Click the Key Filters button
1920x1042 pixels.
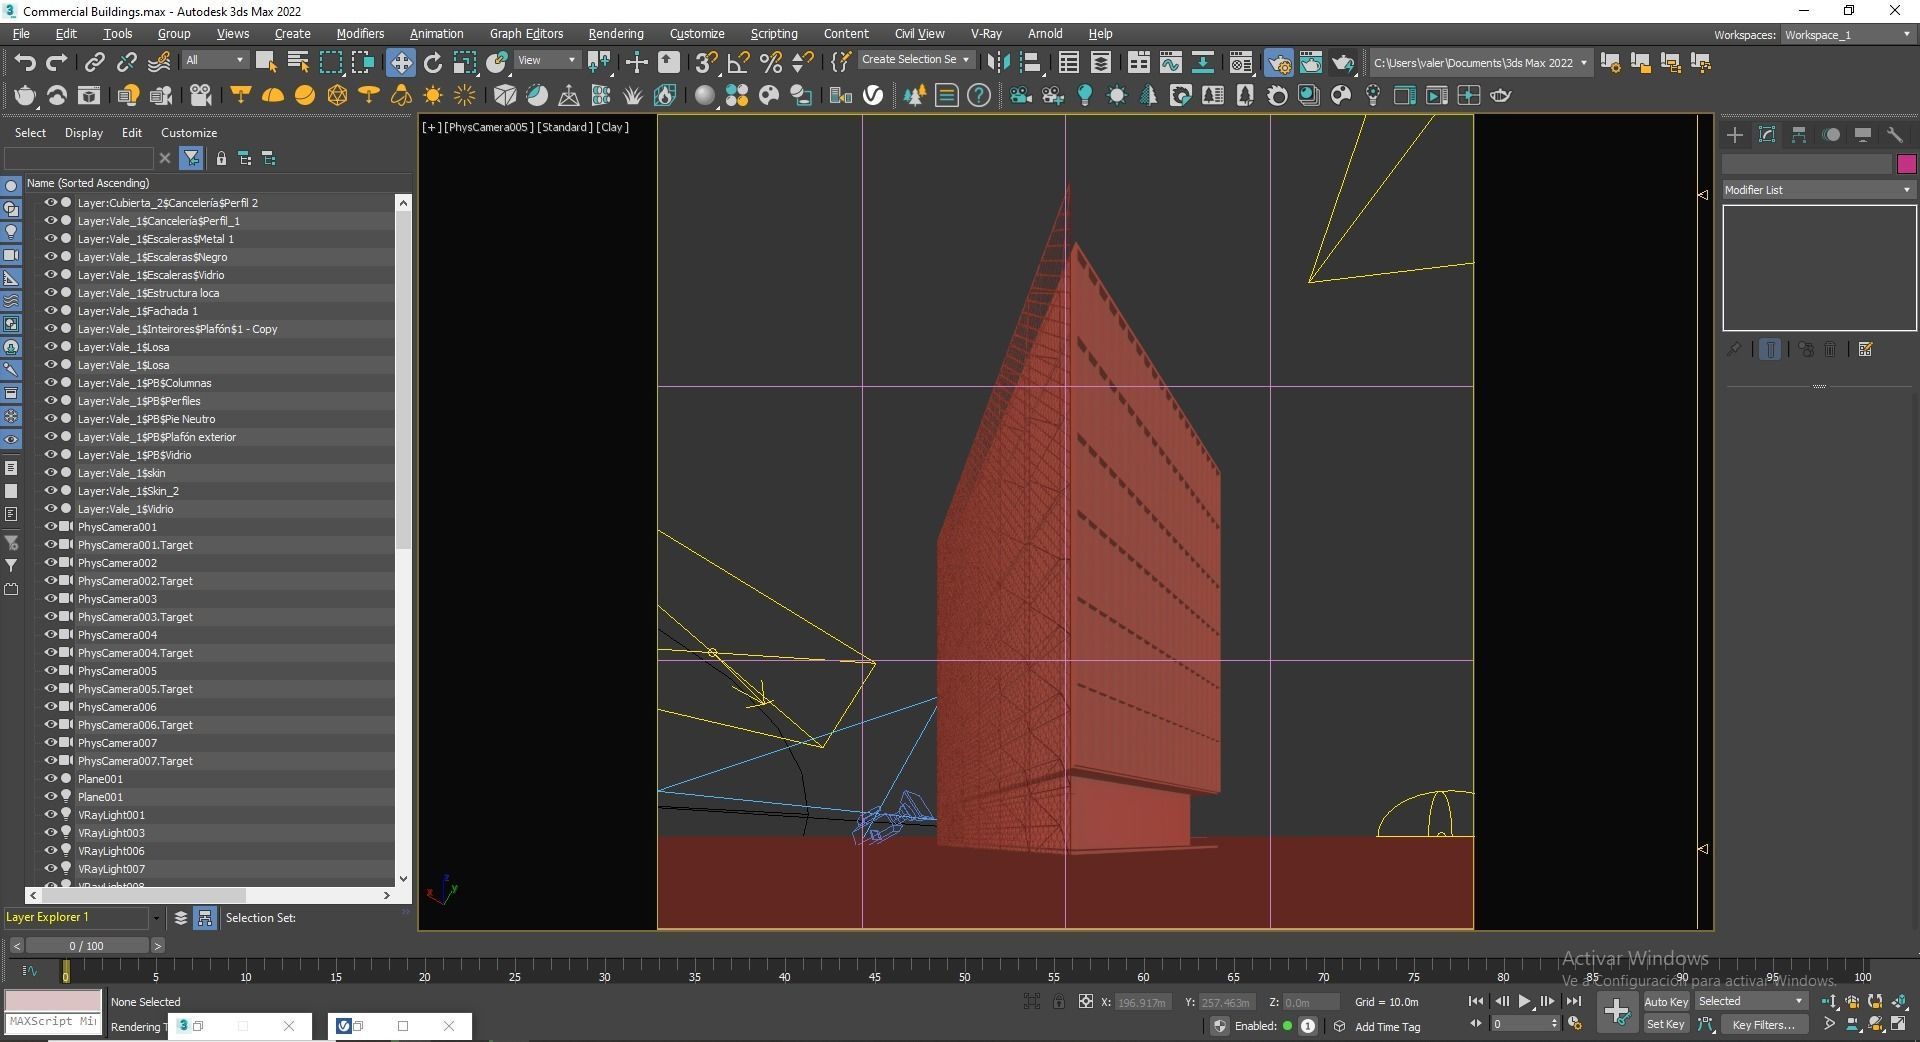click(x=1765, y=1024)
